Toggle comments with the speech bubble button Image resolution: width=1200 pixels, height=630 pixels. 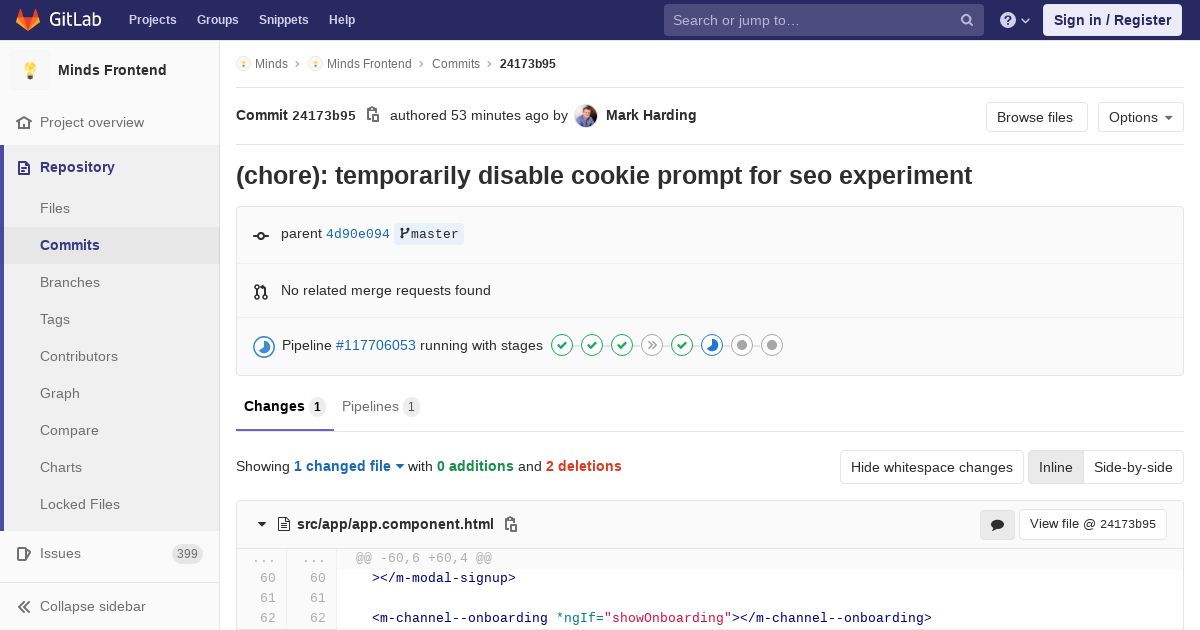pyautogui.click(x=997, y=524)
